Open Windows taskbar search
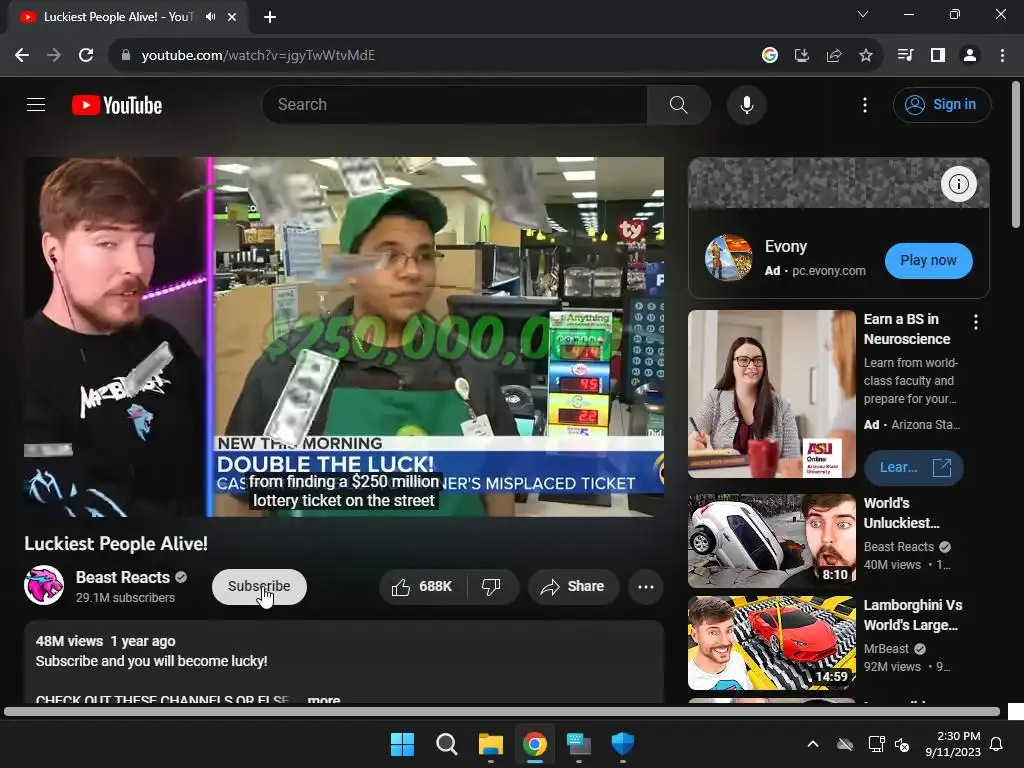The image size is (1024, 768). coord(447,744)
